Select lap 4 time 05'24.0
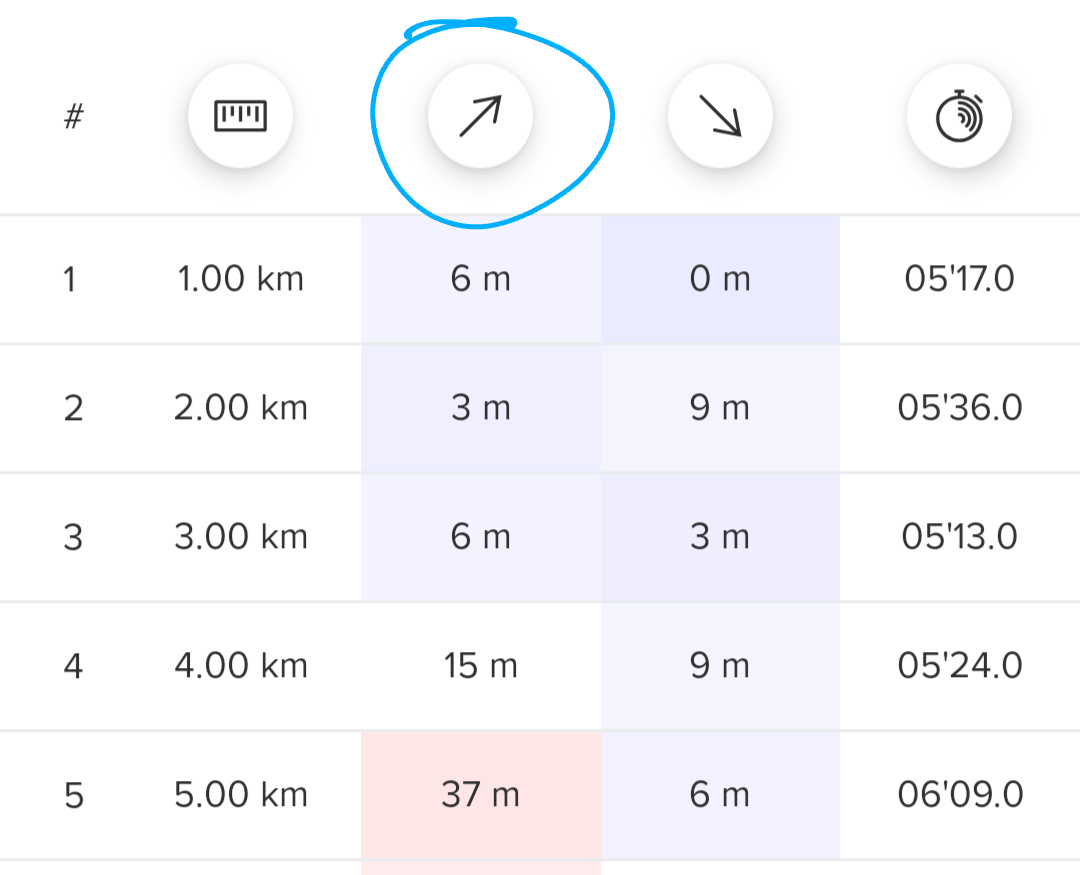This screenshot has height=875, width=1080. click(x=959, y=665)
